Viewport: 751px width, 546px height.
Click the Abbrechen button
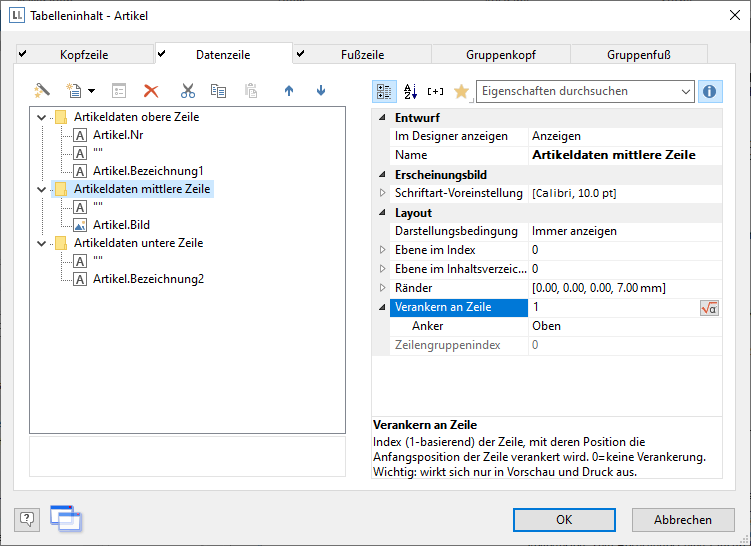click(x=683, y=520)
